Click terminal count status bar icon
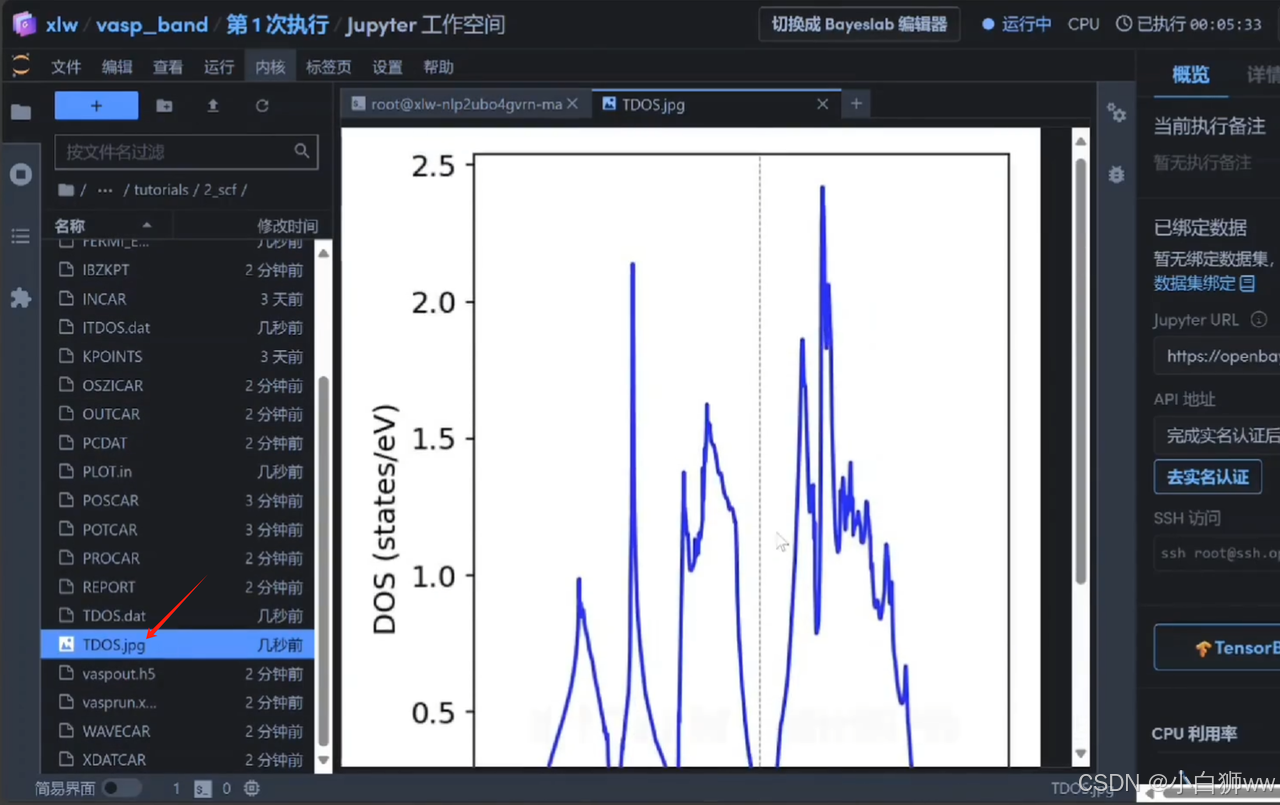 click(202, 788)
